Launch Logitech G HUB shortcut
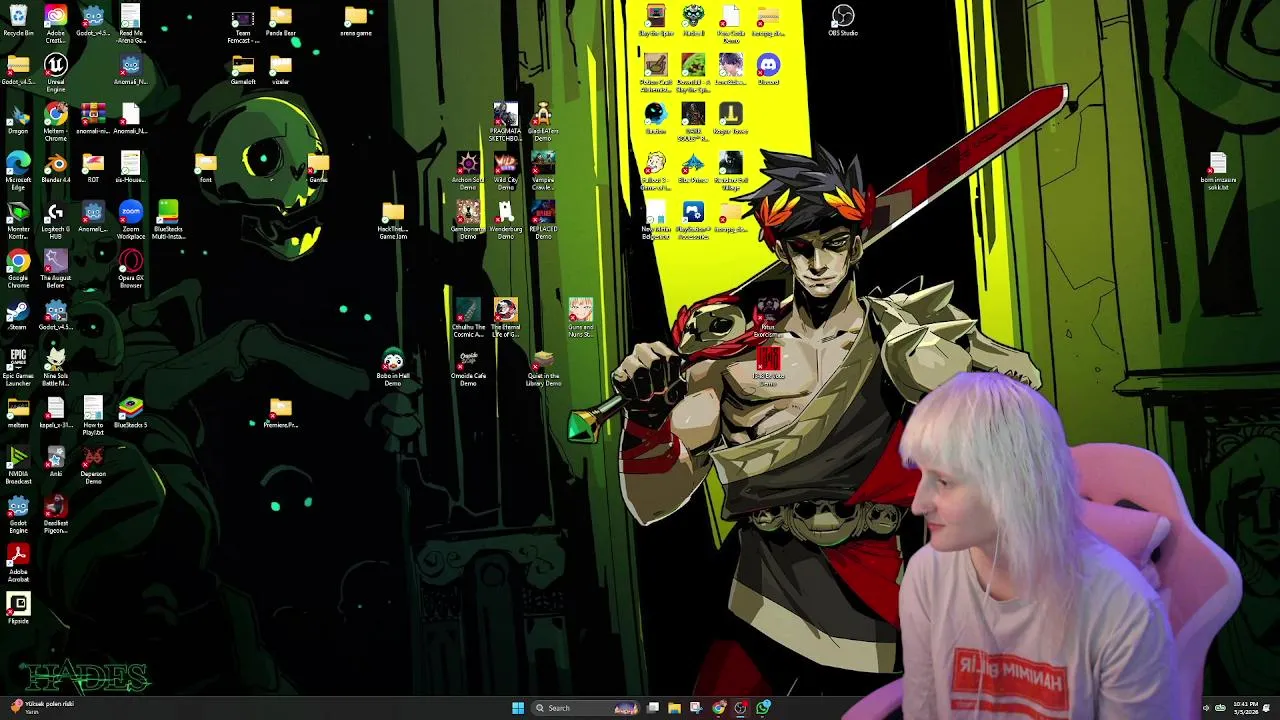The width and height of the screenshot is (1280, 720). pos(56,220)
